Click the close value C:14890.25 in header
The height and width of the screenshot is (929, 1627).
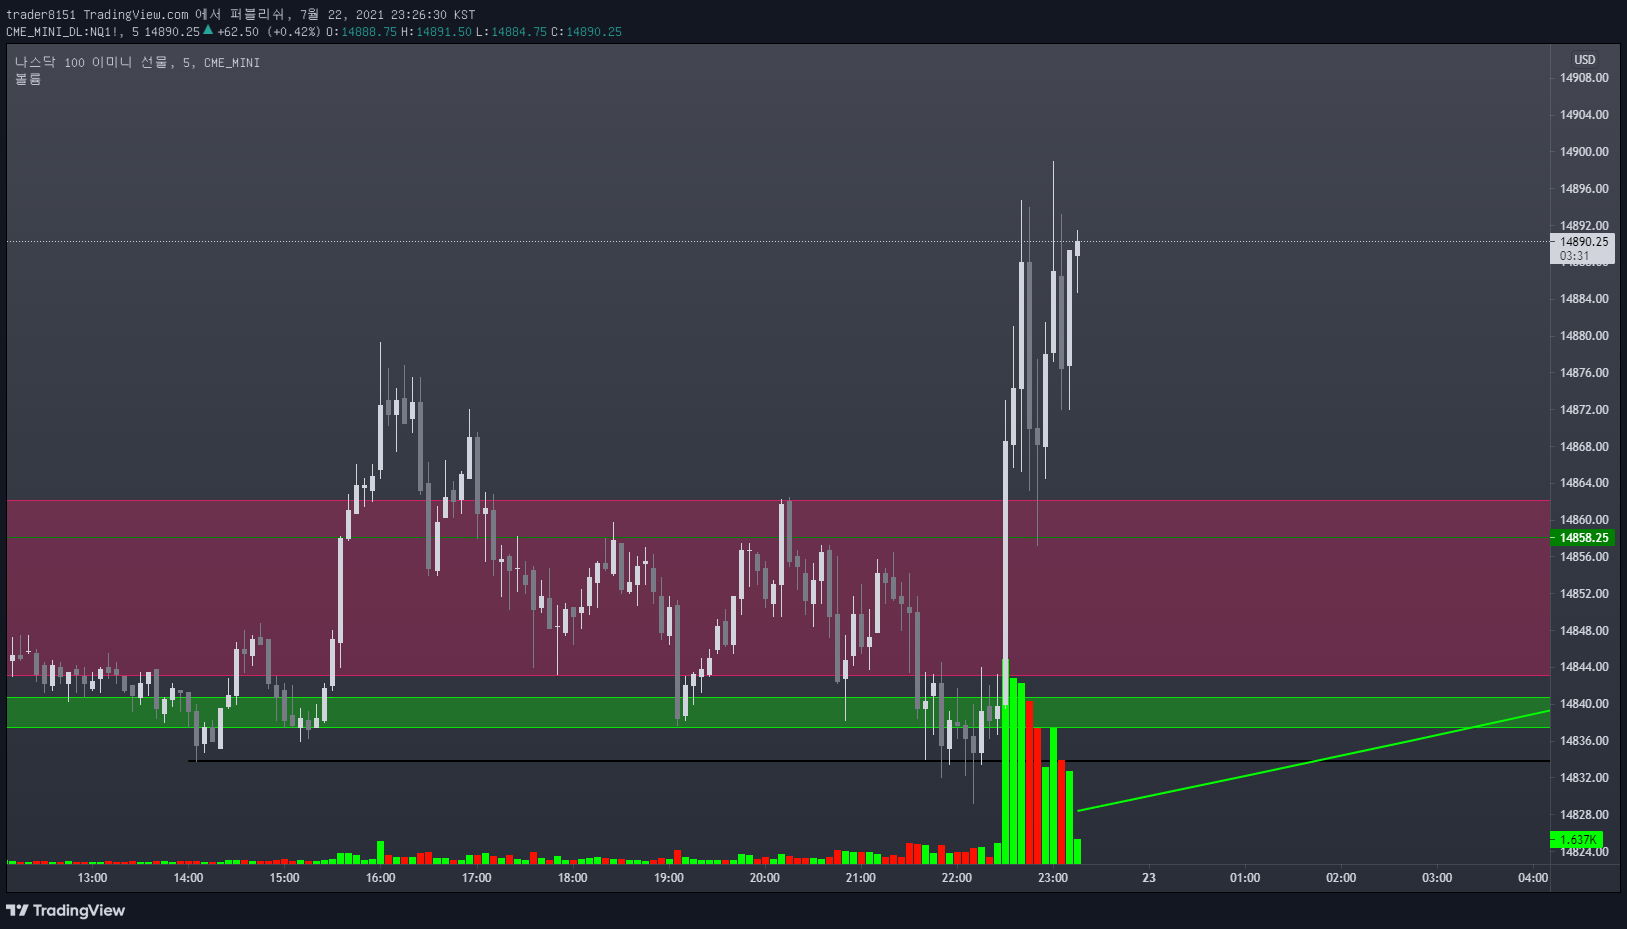[586, 31]
